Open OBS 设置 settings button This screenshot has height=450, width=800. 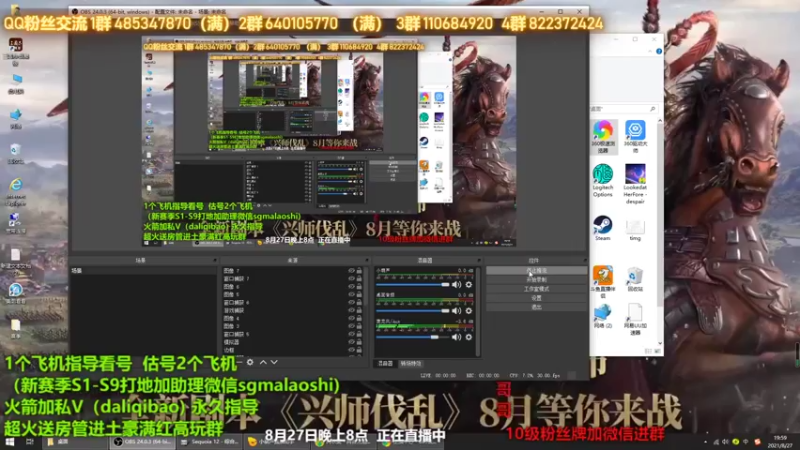[x=536, y=298]
